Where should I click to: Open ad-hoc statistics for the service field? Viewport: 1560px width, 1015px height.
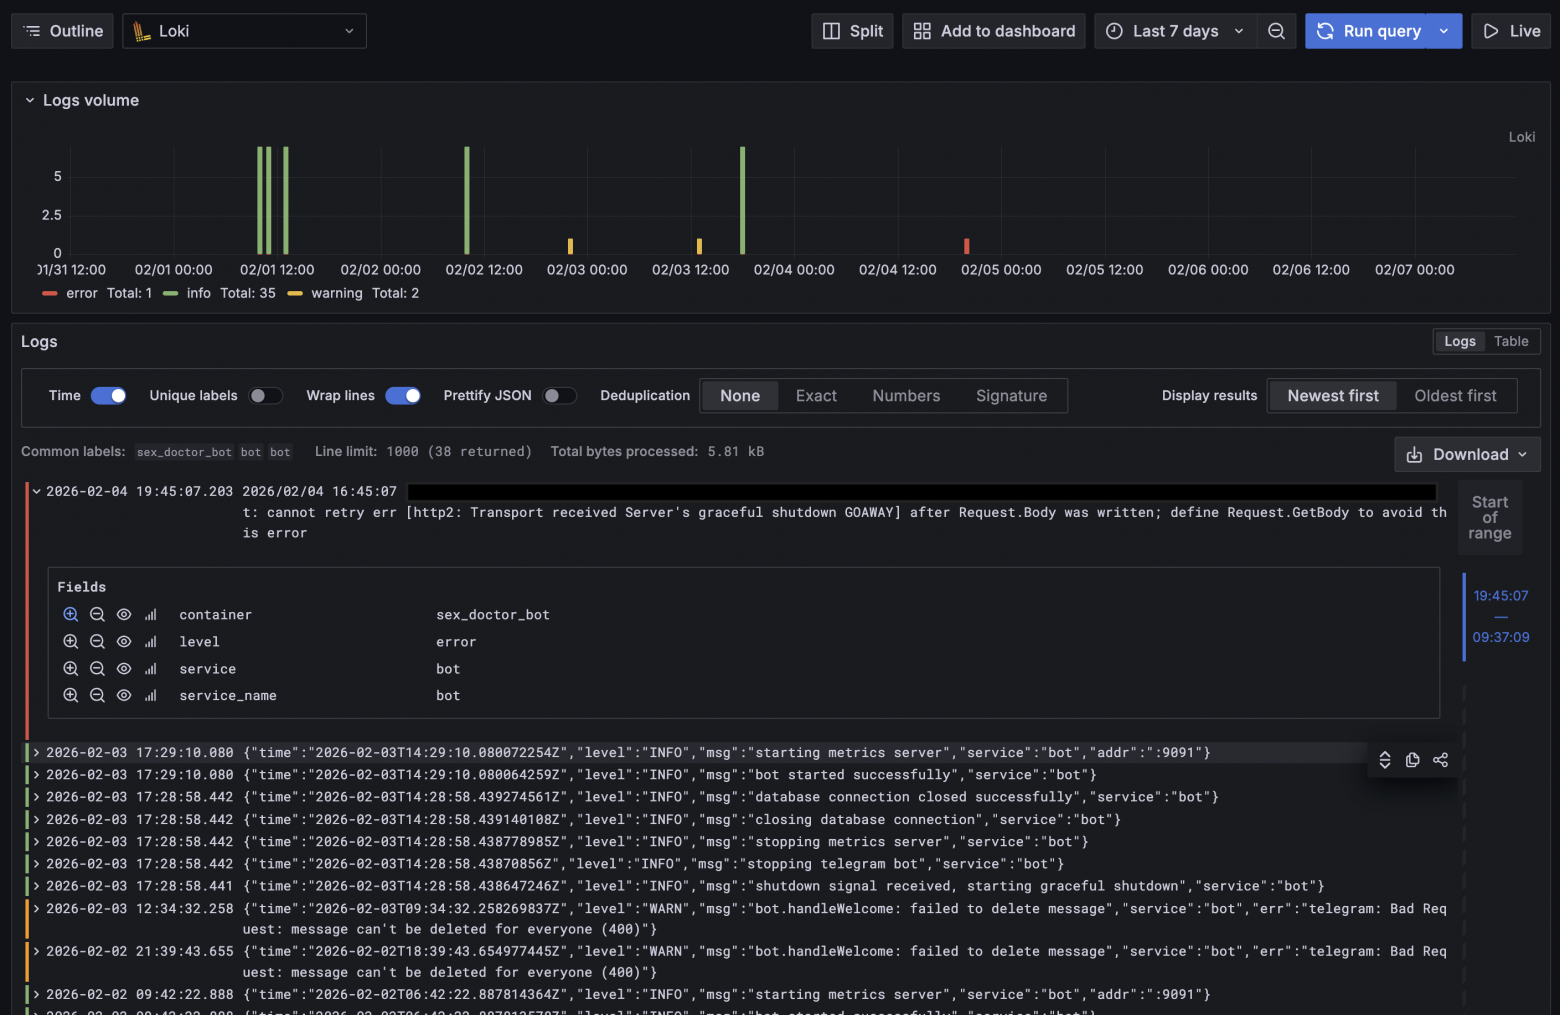(x=150, y=668)
